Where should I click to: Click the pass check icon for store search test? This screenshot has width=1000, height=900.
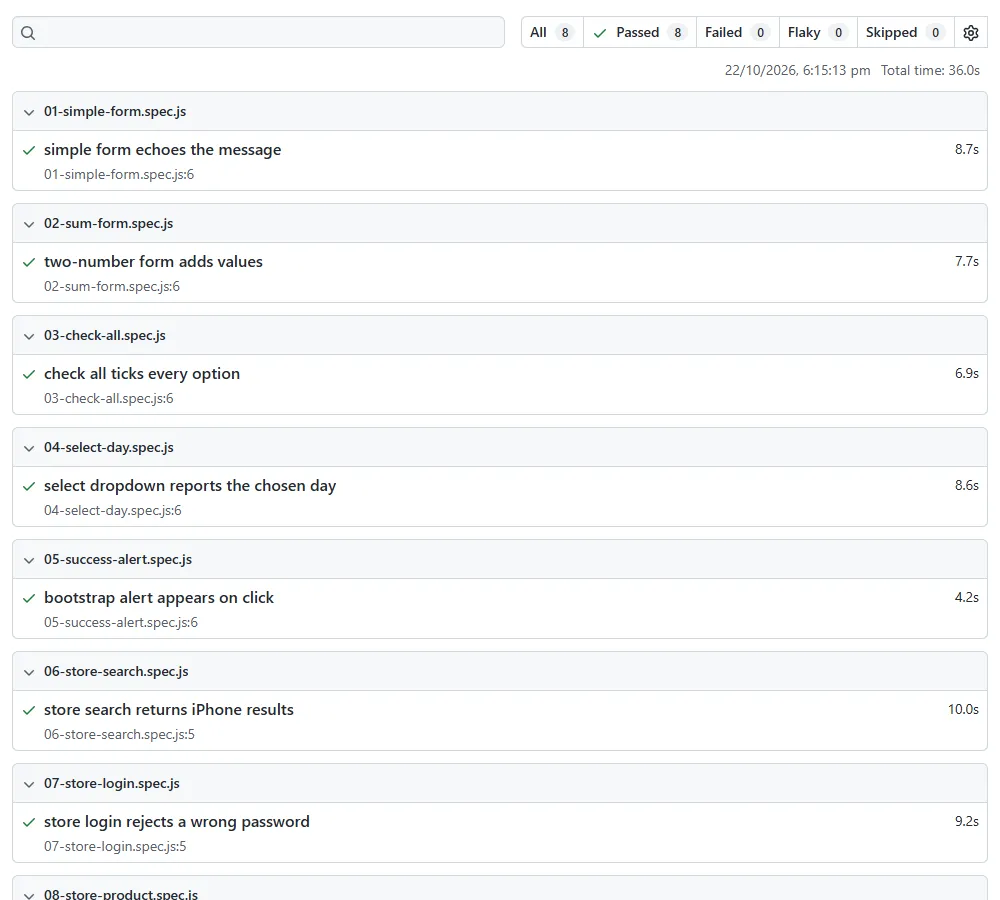point(29,711)
